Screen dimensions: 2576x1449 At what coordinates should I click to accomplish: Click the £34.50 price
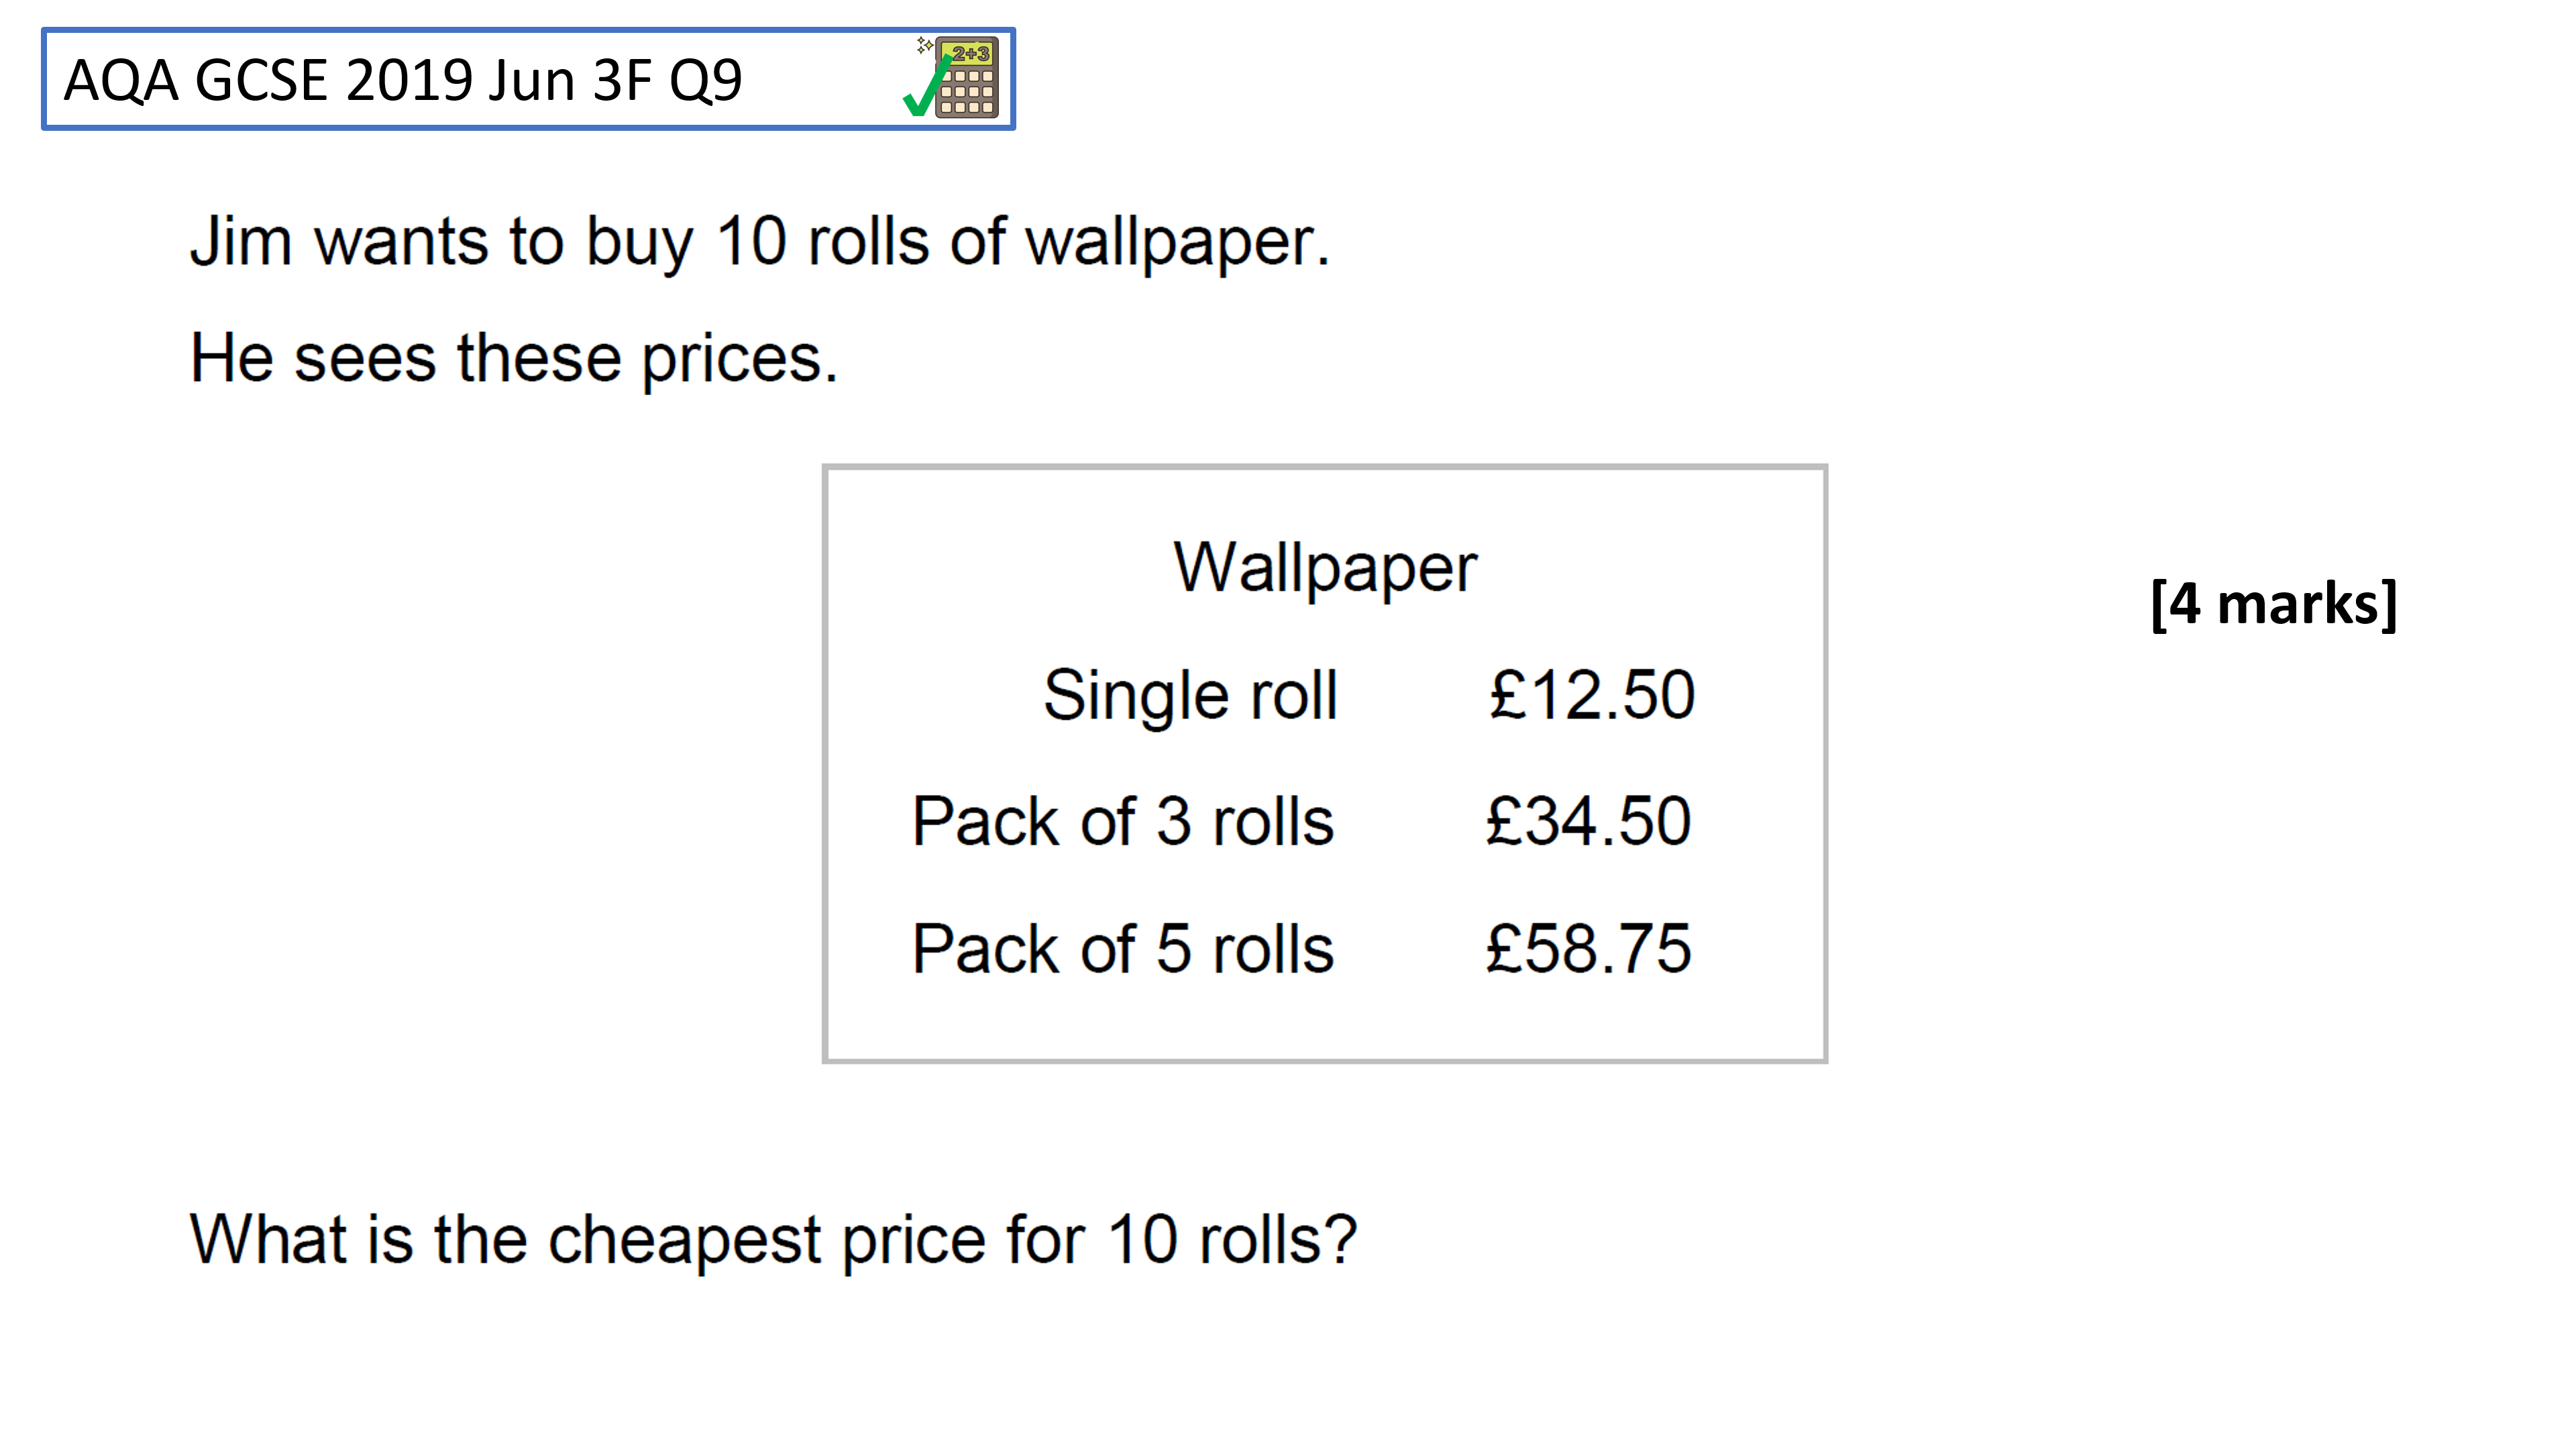tap(1588, 821)
